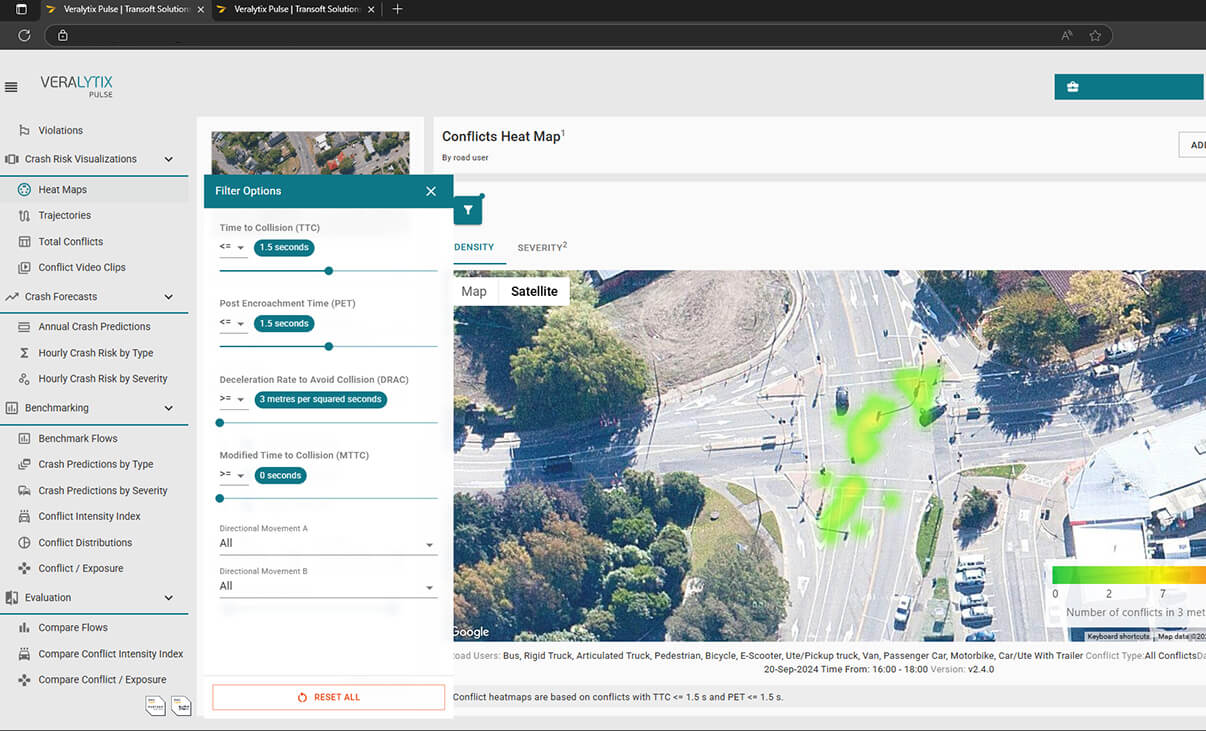Click the browser refresh icon
The height and width of the screenshot is (731, 1206).
coord(24,35)
